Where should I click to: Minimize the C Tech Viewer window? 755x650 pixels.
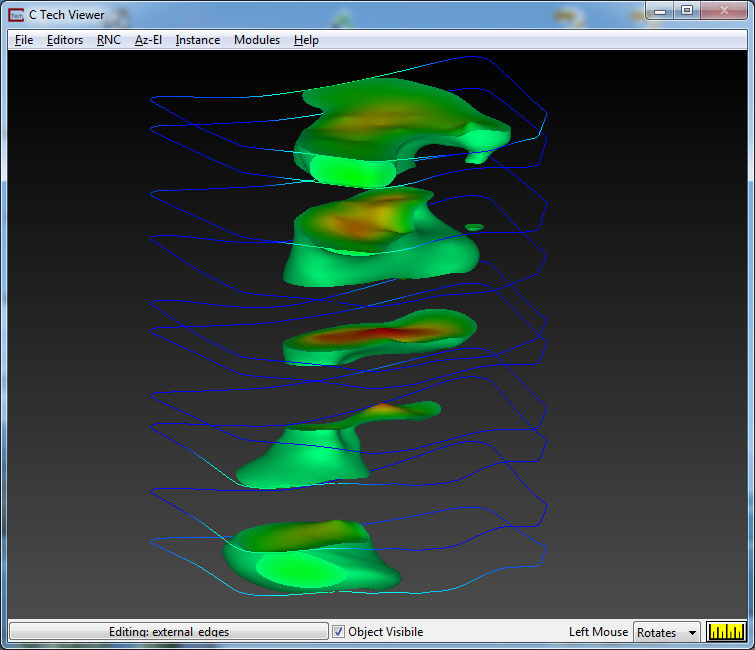coord(660,11)
